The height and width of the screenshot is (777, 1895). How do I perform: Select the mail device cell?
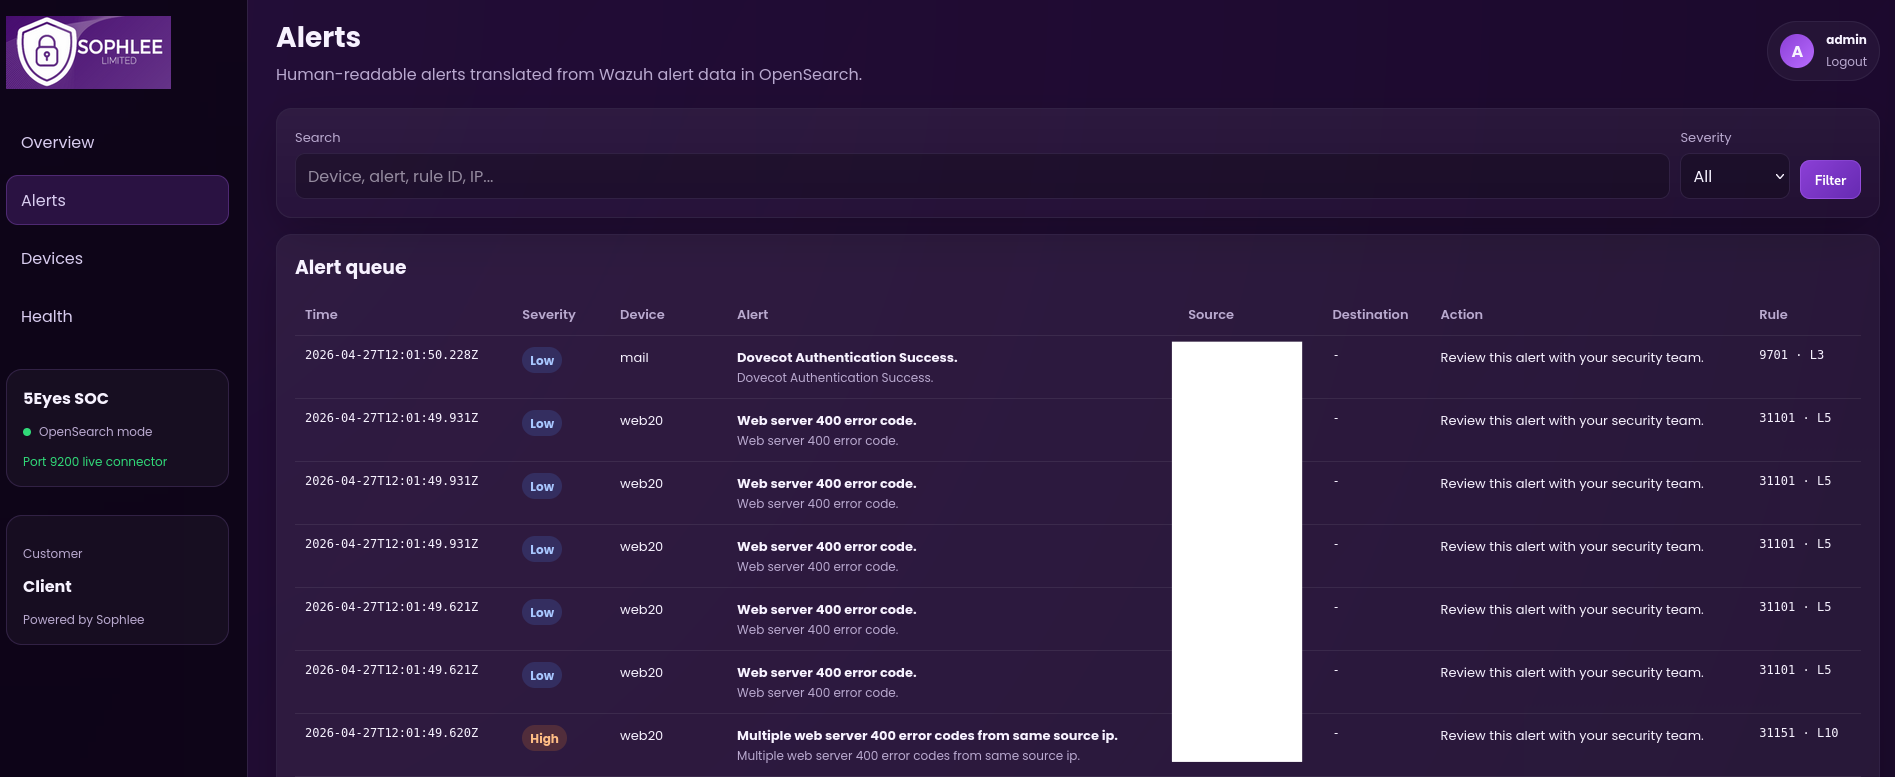pyautogui.click(x=634, y=357)
